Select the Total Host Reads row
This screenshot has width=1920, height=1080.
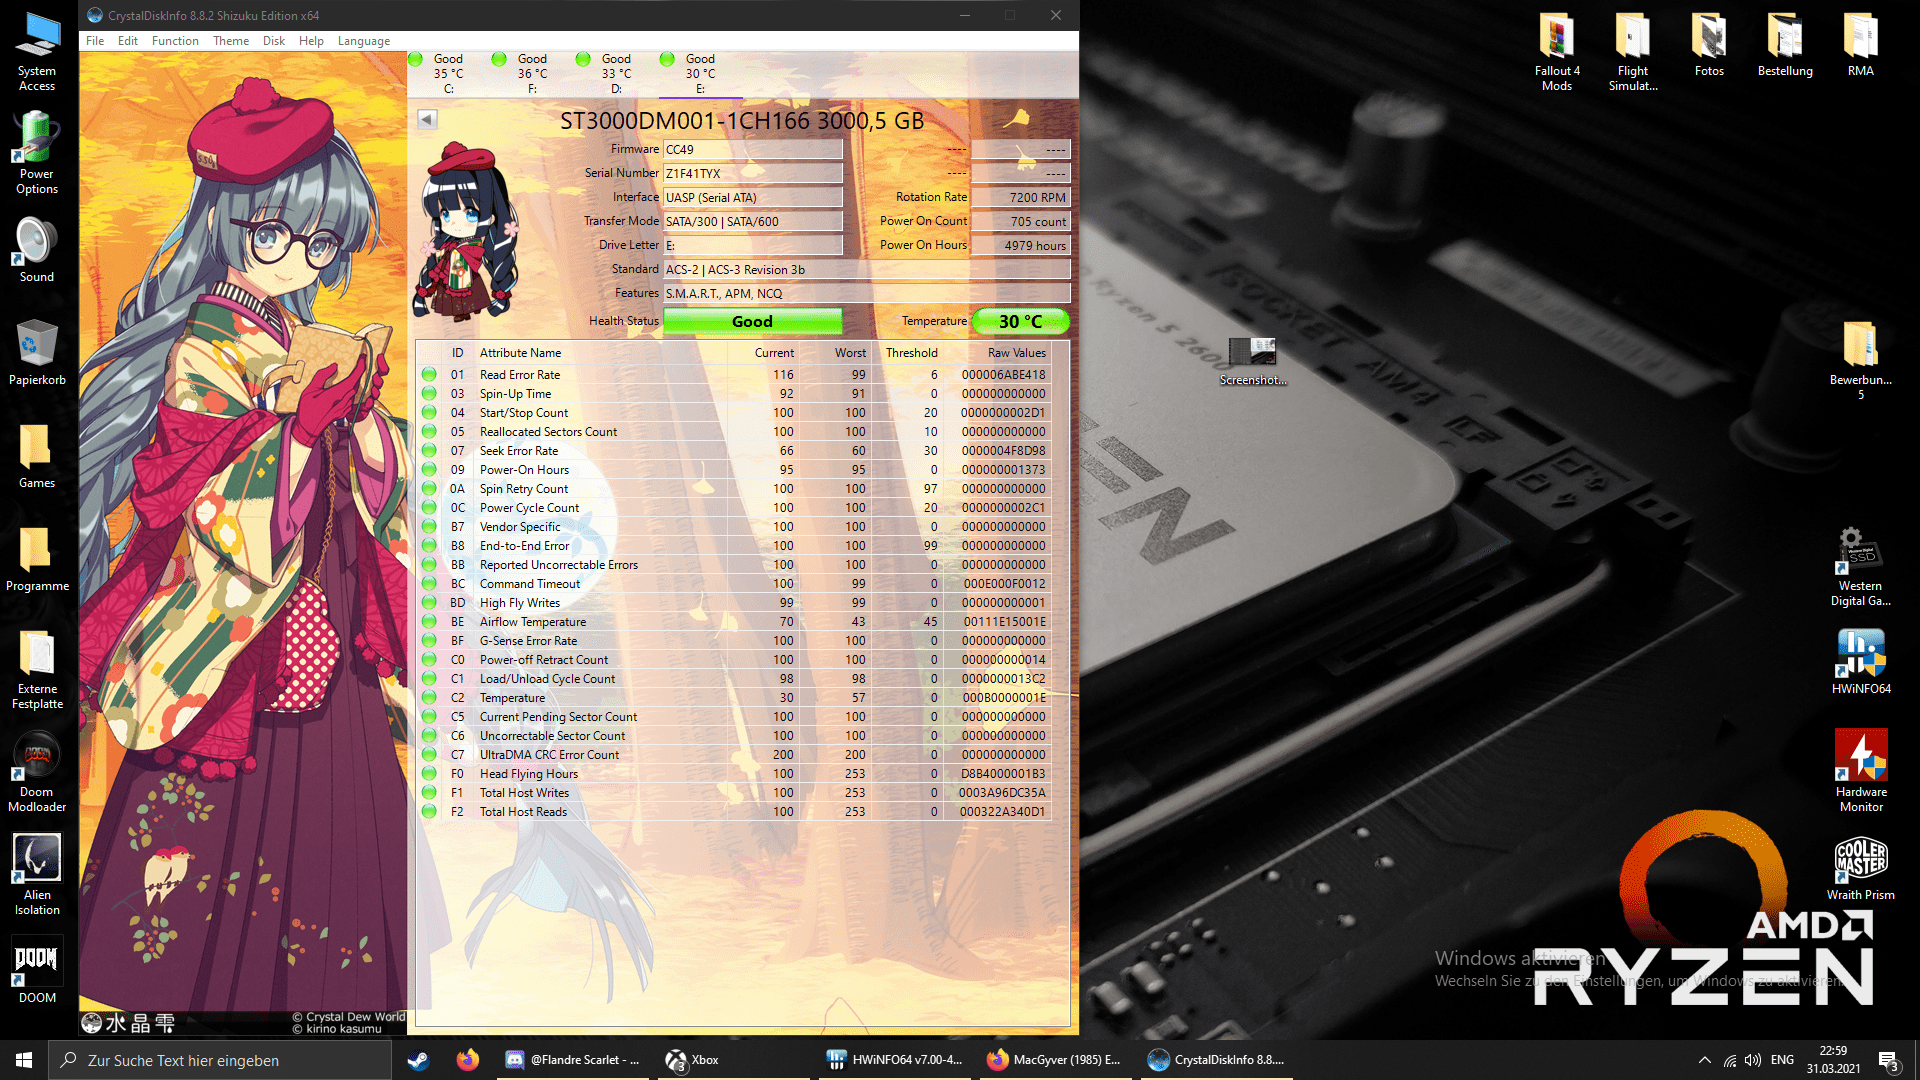[735, 812]
